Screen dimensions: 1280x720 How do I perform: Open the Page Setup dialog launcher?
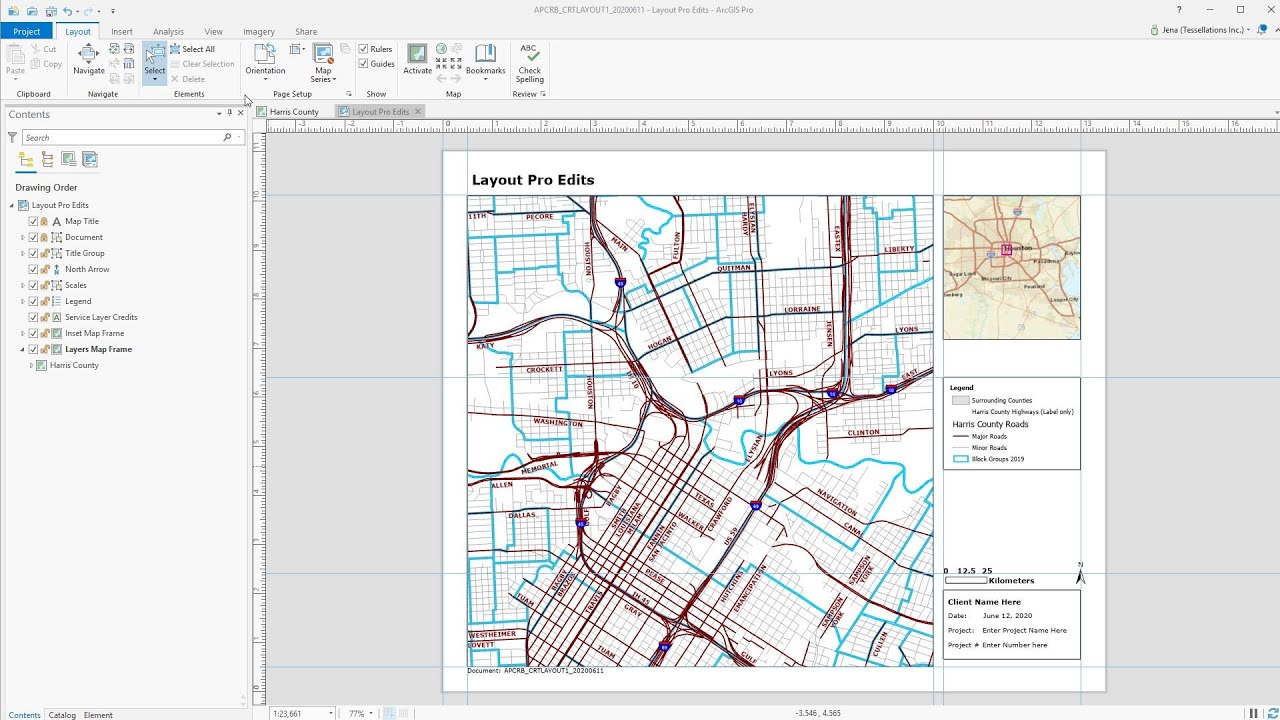click(x=349, y=94)
